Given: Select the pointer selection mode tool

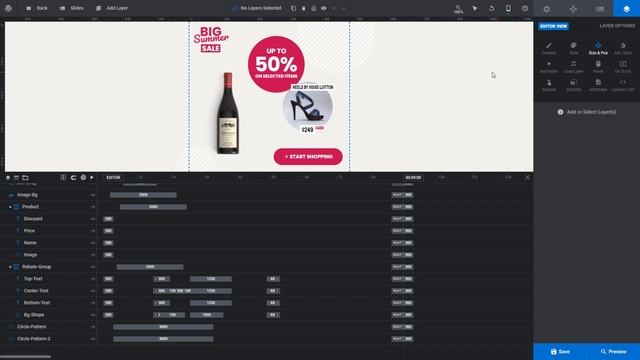Looking at the screenshot, I should [475, 8].
